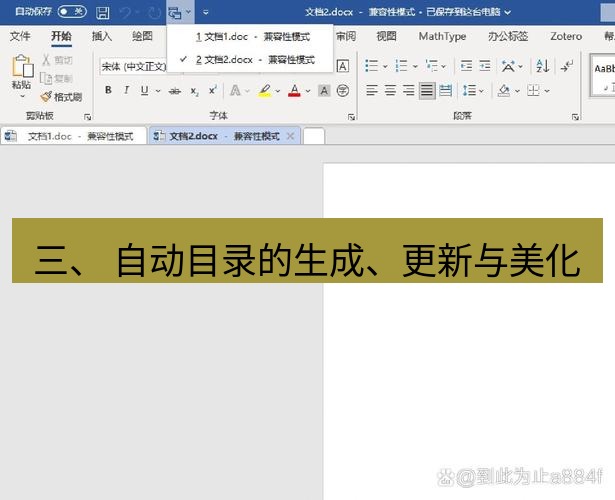Expand the 粘贴 options arrow

point(22,96)
